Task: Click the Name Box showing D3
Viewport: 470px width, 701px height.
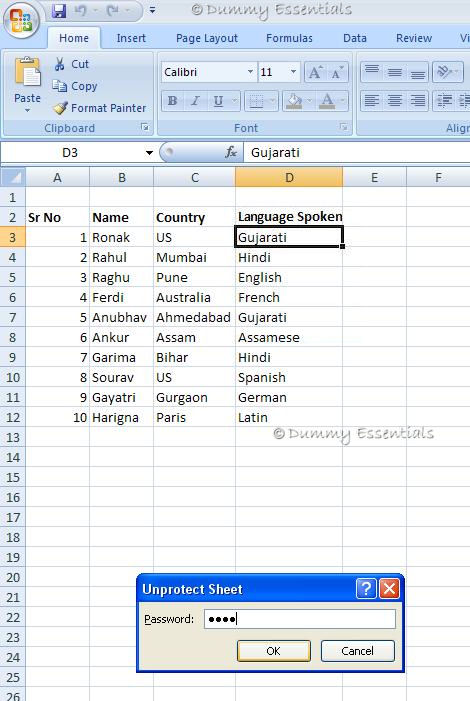Action: (72, 153)
